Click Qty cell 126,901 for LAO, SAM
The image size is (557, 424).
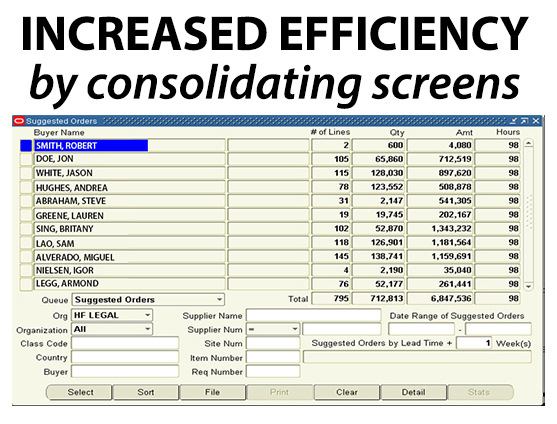click(378, 243)
